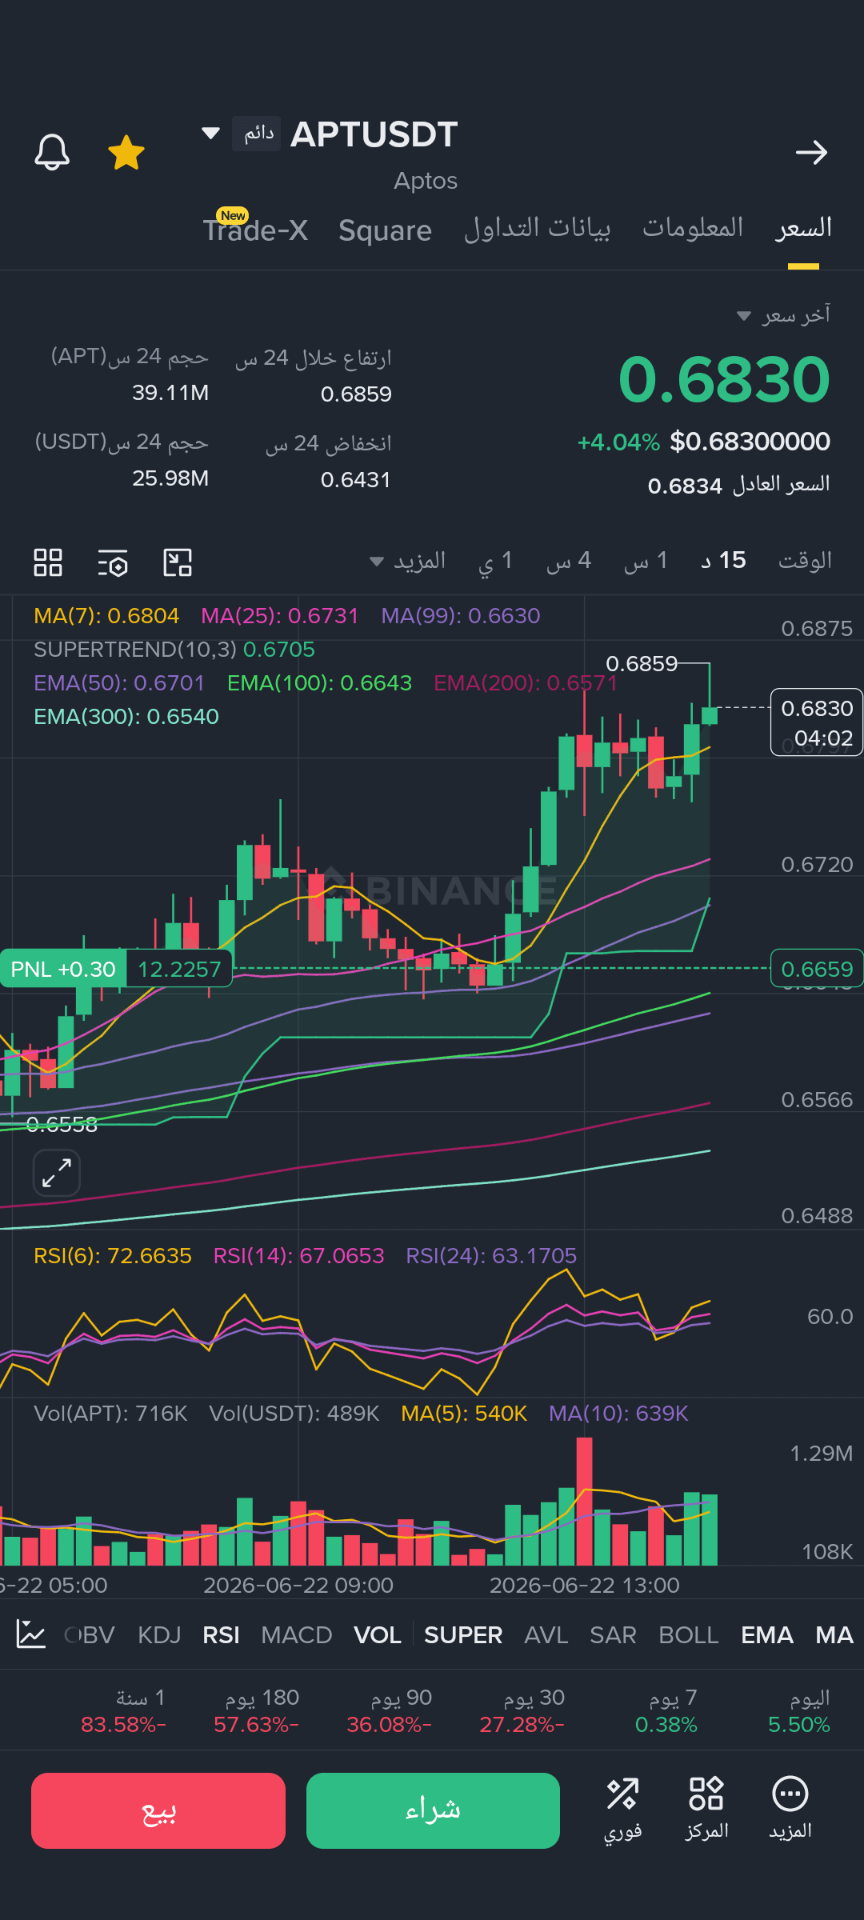Tap the price alert bell icon

coord(52,153)
